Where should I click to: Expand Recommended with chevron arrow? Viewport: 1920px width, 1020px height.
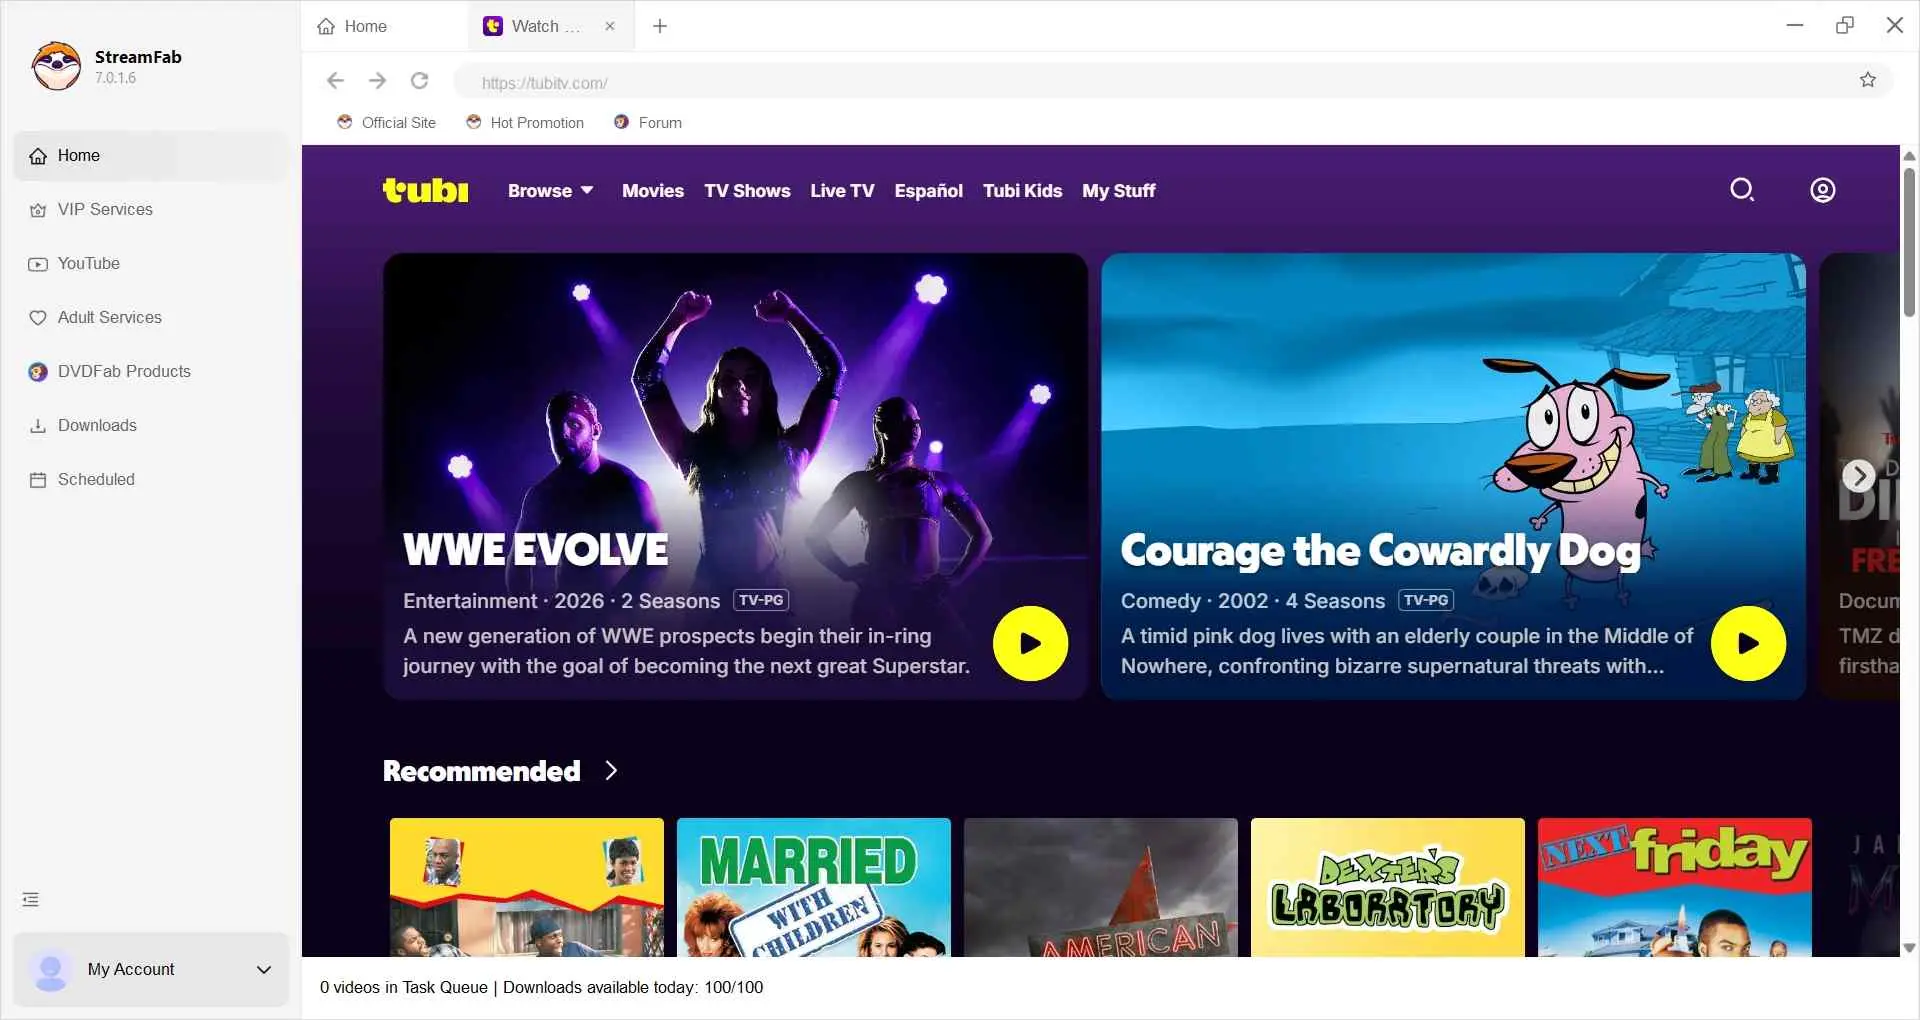click(611, 771)
